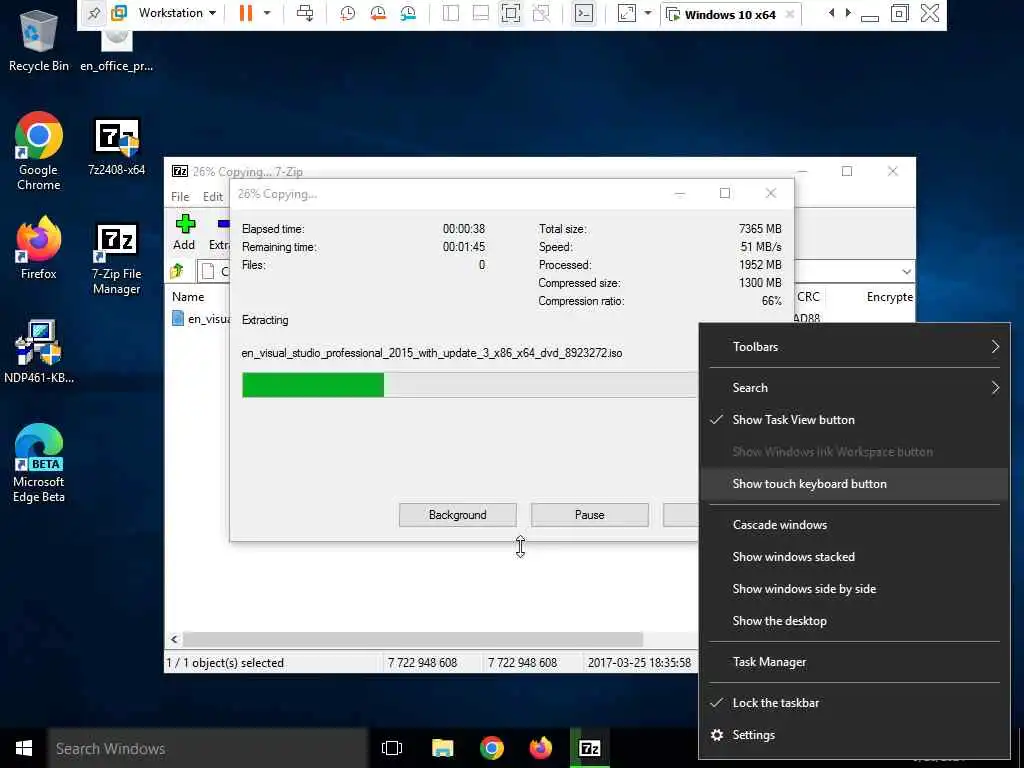Open 7-Zip File Manager desktop shortcut

[x=116, y=259]
